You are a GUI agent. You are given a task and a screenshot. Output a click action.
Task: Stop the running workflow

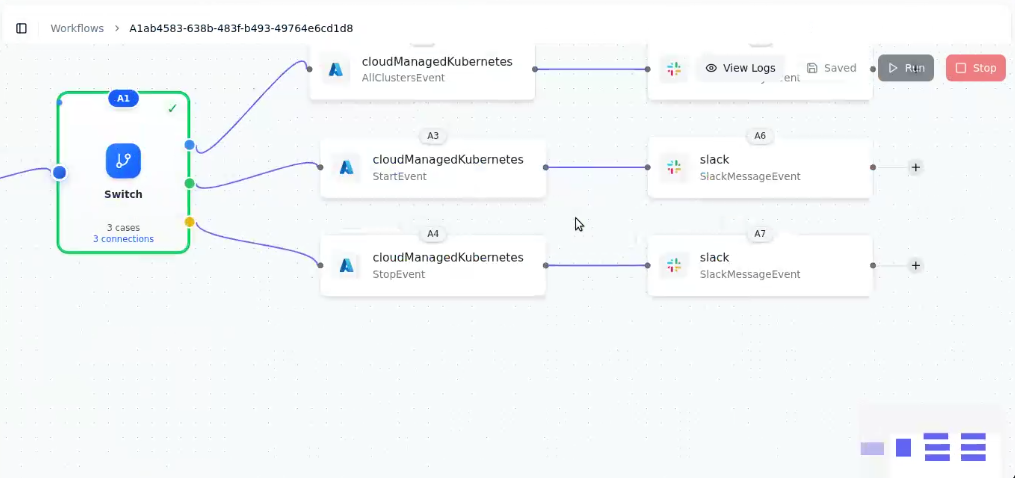[975, 68]
